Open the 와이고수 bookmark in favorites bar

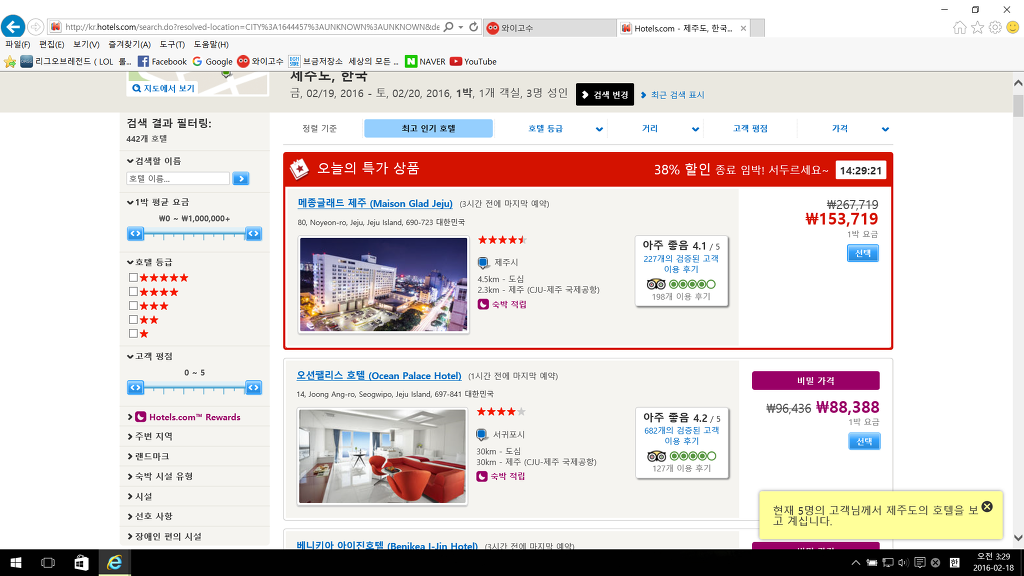260,61
